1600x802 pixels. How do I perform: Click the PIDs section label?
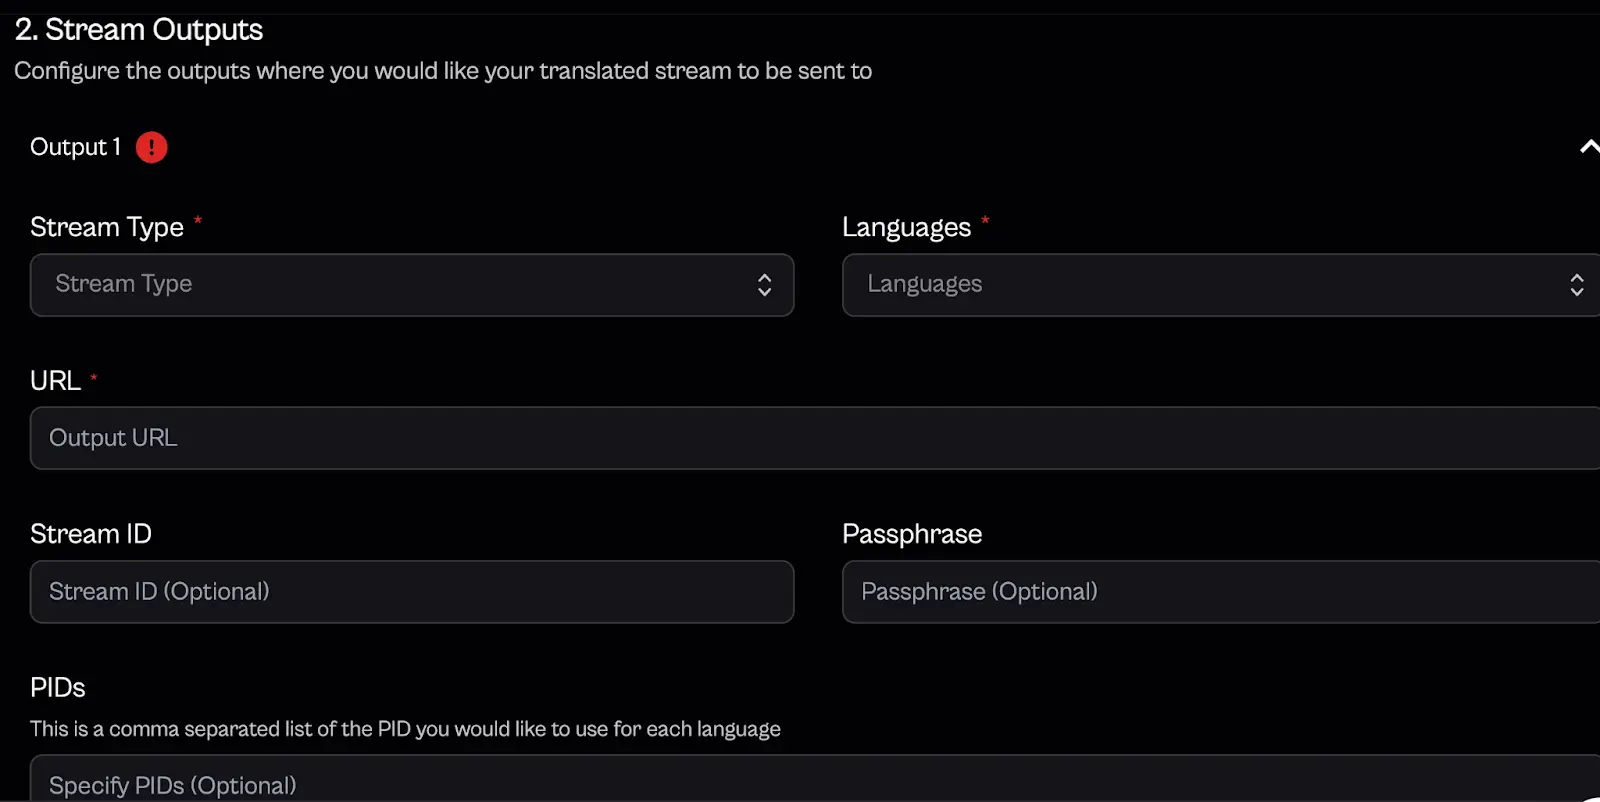tap(58, 688)
